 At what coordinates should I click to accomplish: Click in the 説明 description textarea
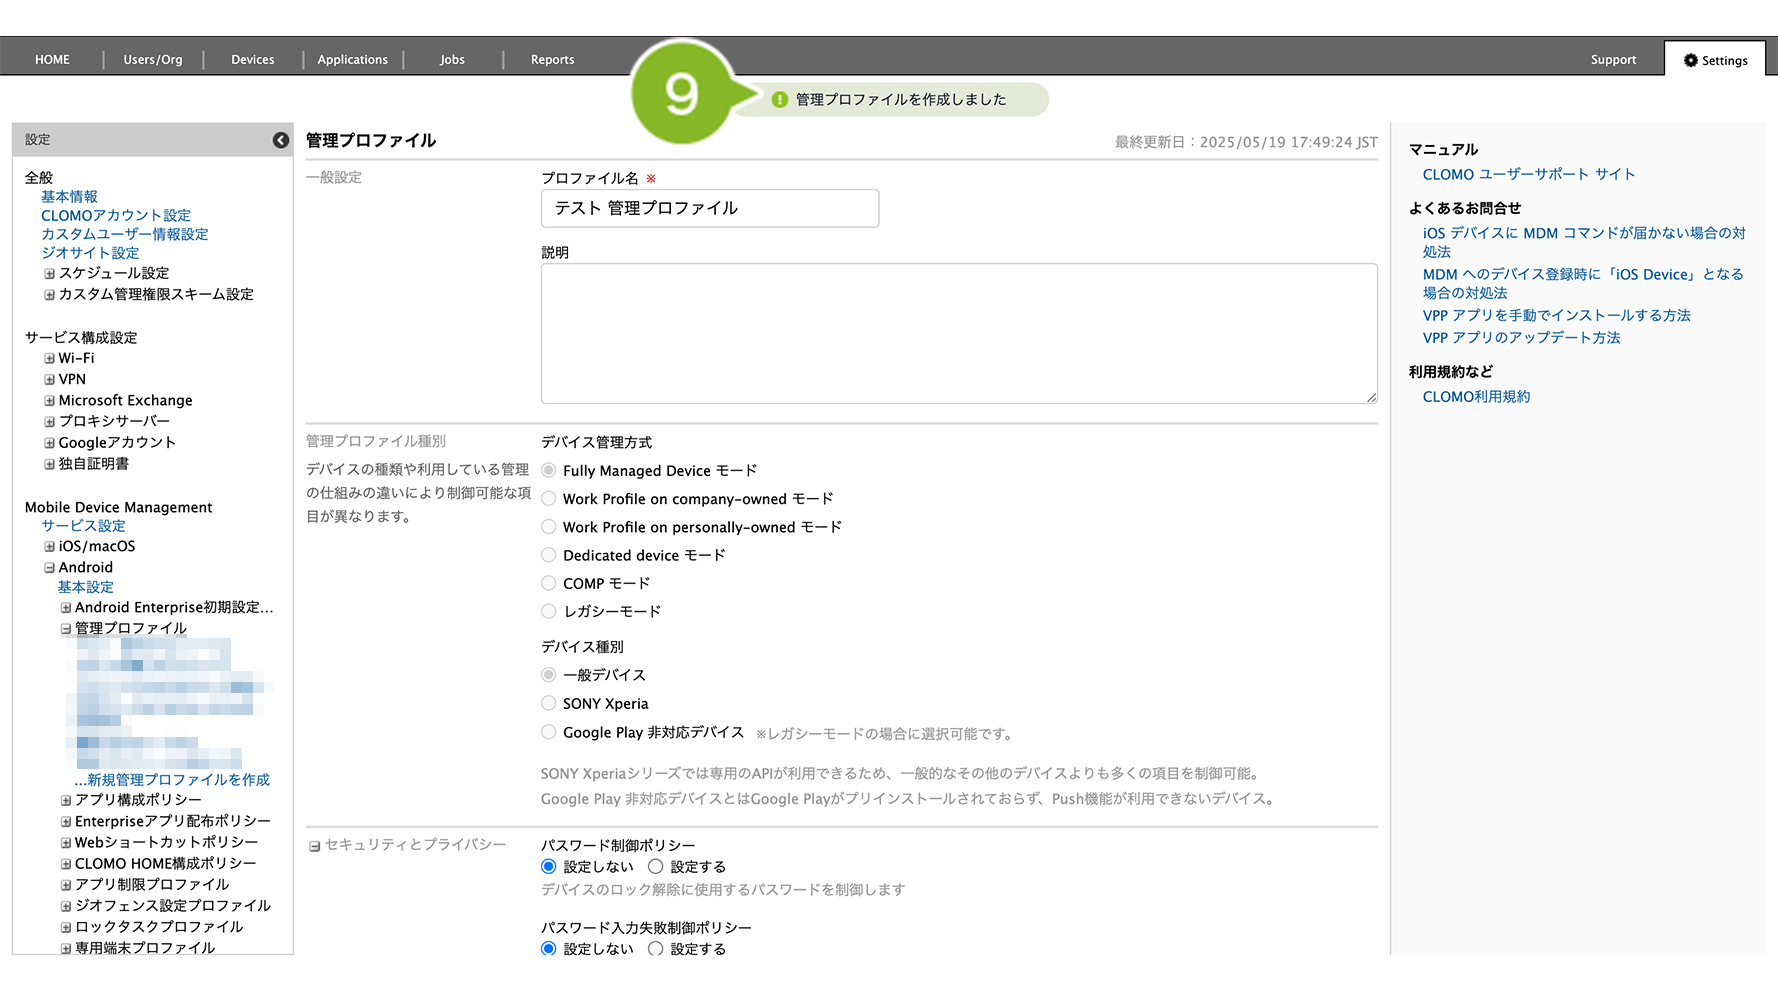tap(959, 334)
